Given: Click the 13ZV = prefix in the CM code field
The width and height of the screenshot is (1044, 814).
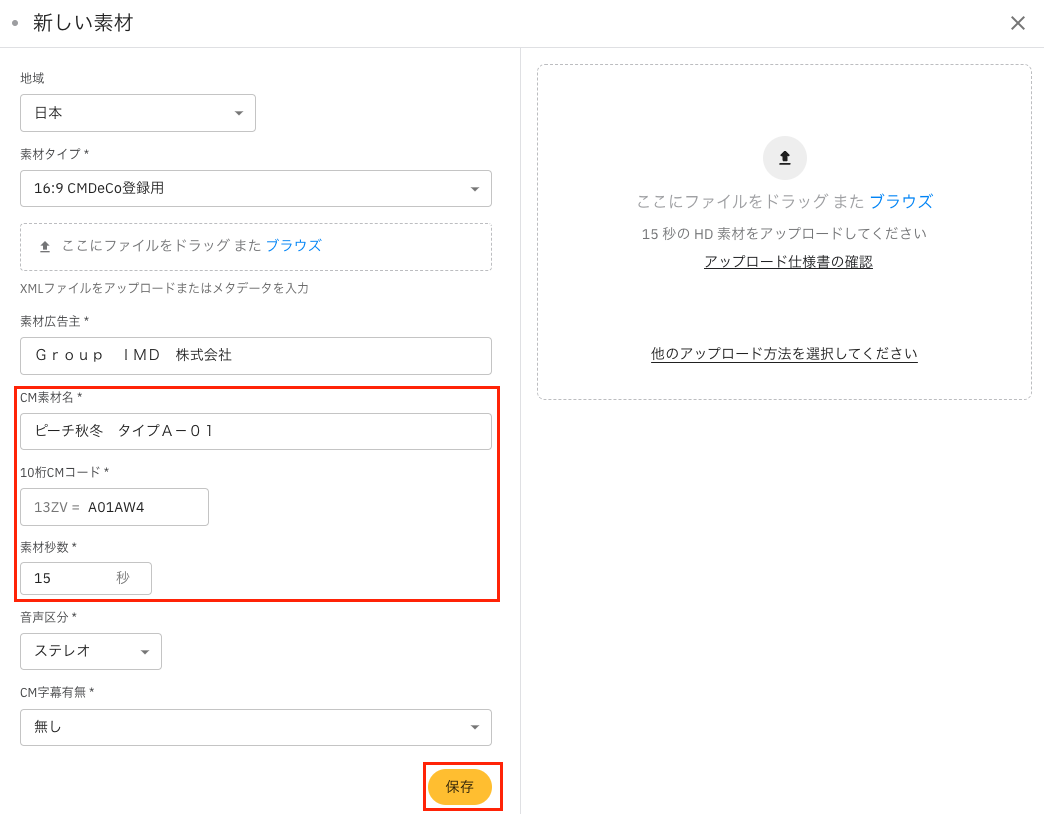Looking at the screenshot, I should click(57, 507).
